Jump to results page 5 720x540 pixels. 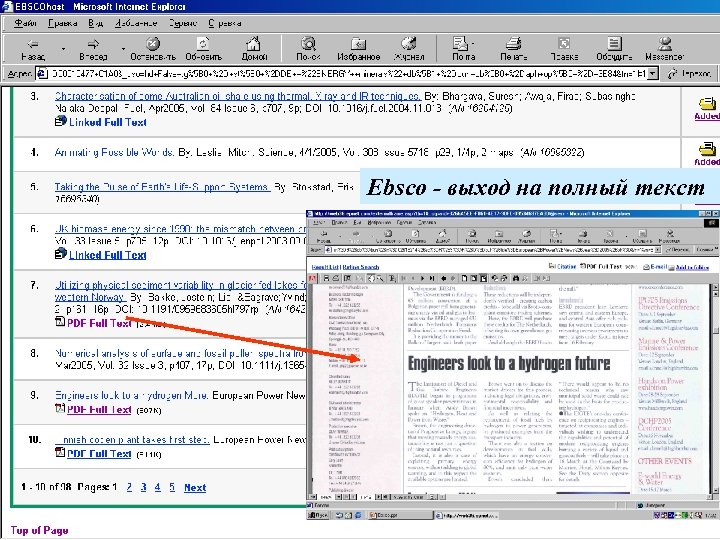tap(172, 487)
